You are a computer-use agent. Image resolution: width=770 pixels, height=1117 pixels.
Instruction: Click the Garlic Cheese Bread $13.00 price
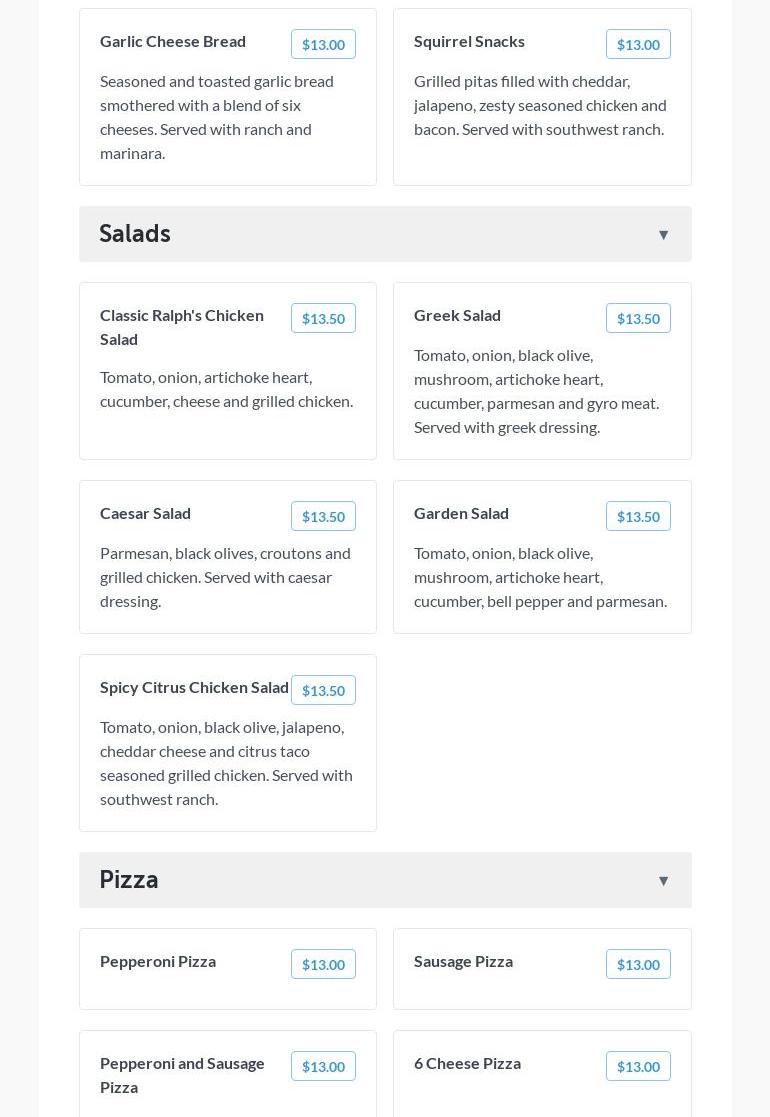coord(323,44)
